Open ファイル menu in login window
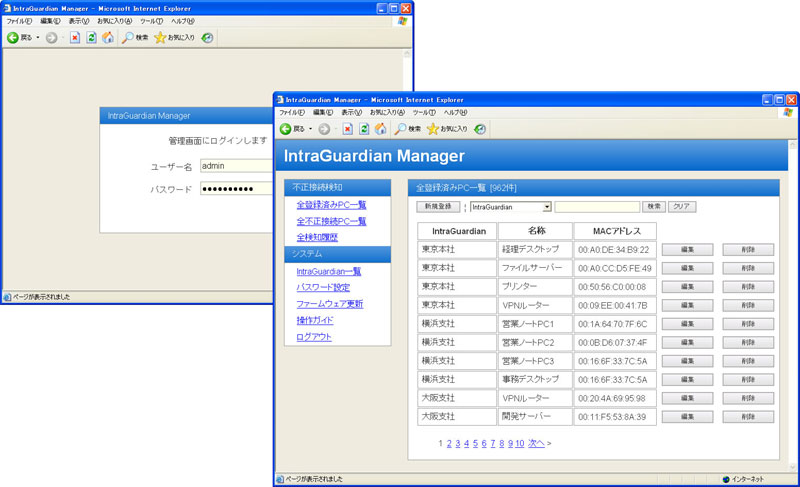800x487 pixels. (19, 21)
